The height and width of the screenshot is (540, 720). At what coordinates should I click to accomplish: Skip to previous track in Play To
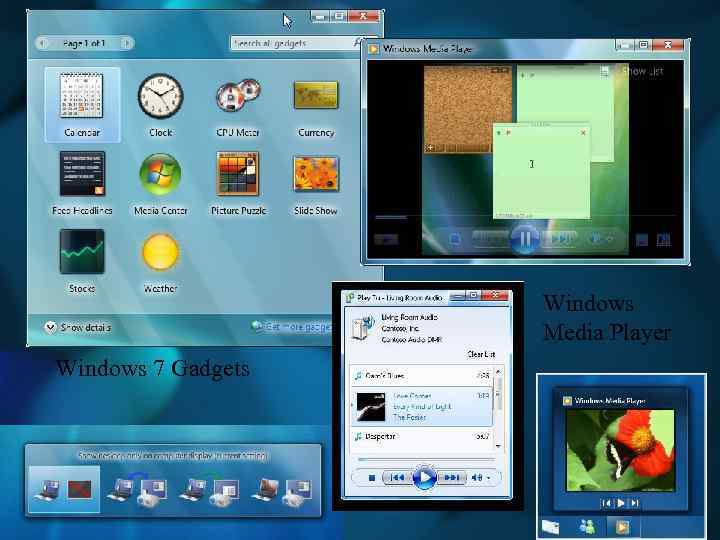tap(397, 478)
